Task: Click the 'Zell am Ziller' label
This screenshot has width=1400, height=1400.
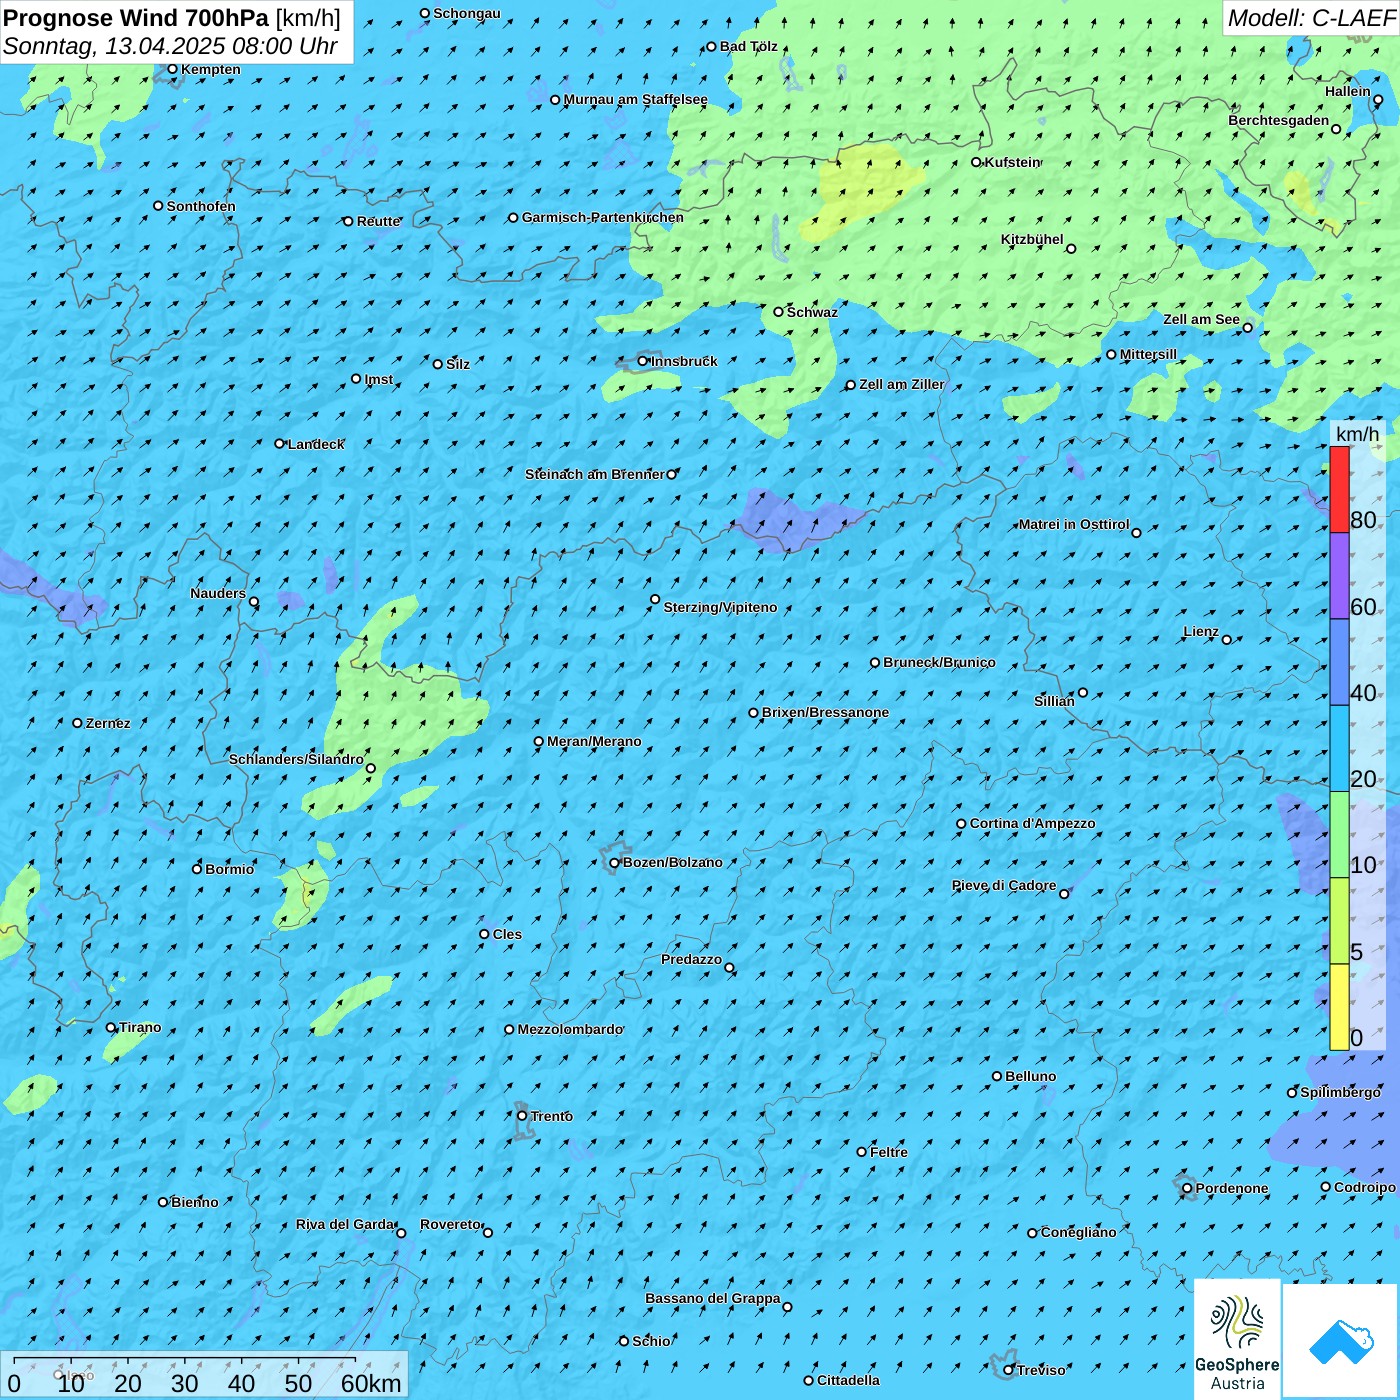Action: [x=901, y=384]
